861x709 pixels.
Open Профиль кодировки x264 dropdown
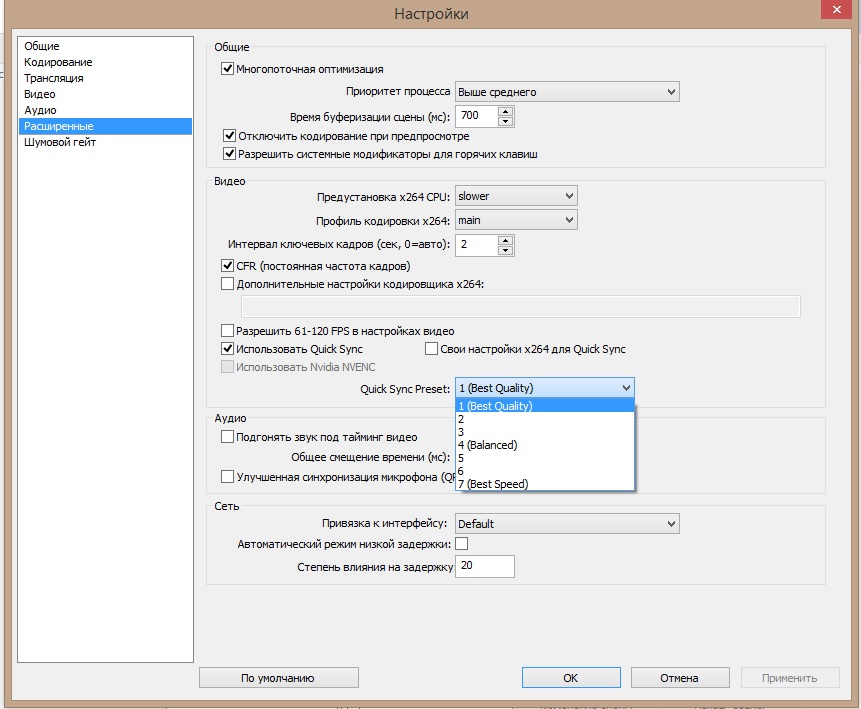pos(516,220)
